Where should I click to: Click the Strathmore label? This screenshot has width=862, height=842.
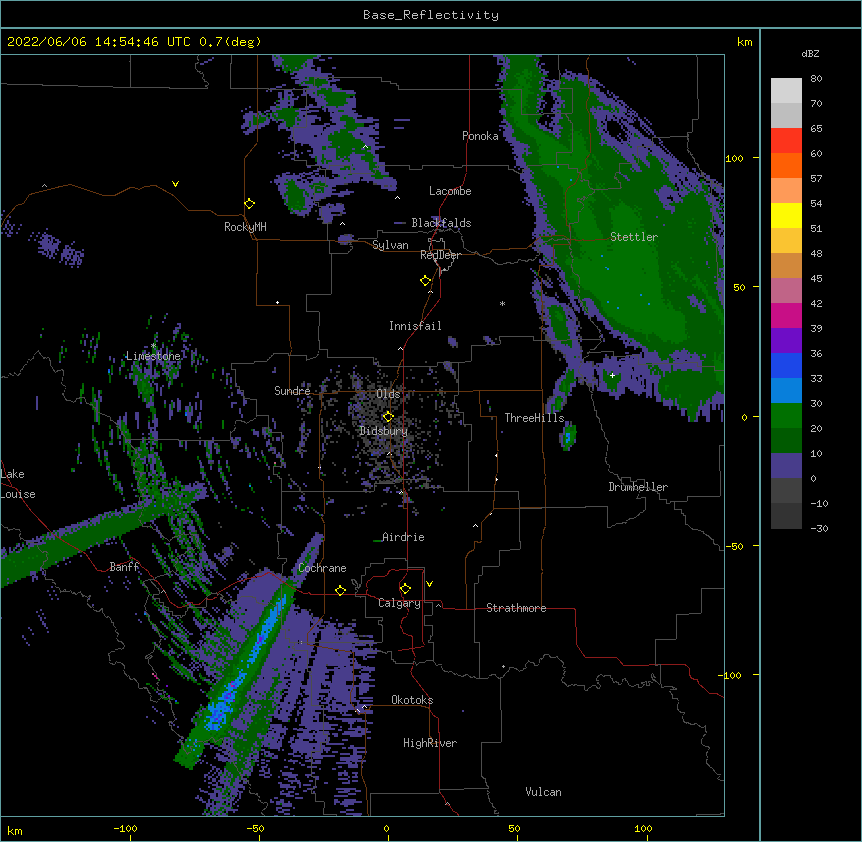[516, 608]
